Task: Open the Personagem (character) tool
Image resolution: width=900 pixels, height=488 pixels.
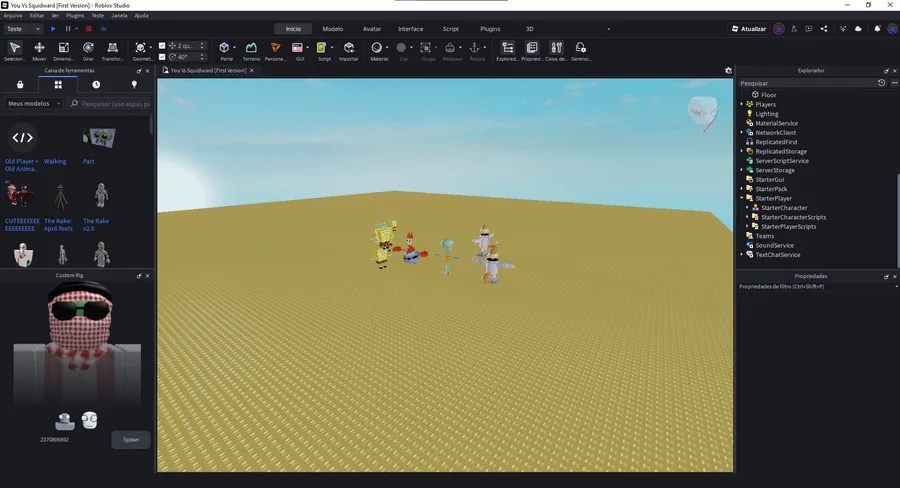Action: tap(275, 51)
